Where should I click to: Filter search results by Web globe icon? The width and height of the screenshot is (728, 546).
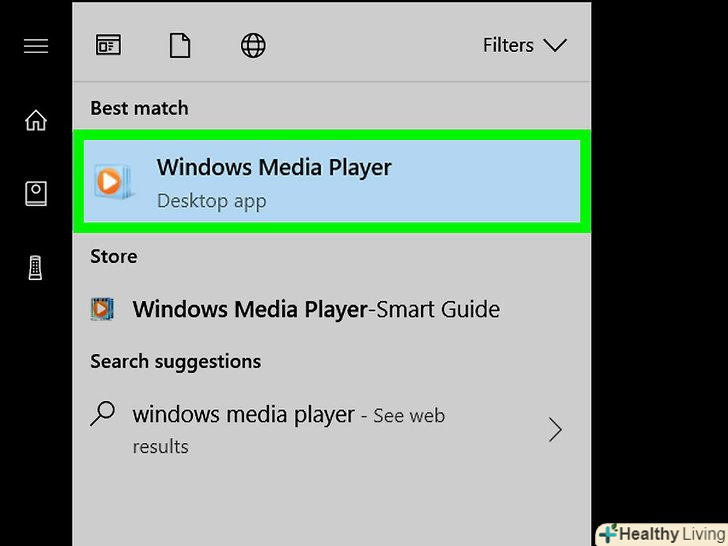253,46
